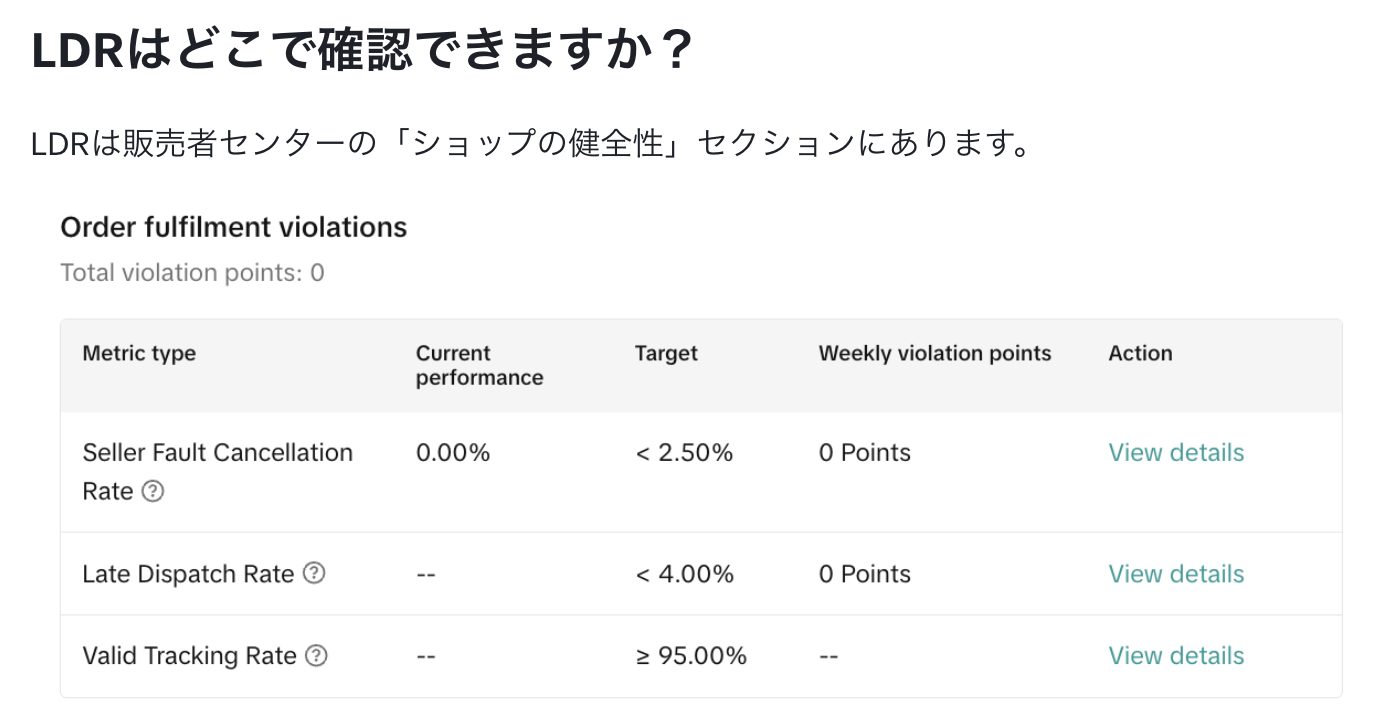Select the Seller Fault Cancellation Rate label
The image size is (1378, 722).
point(217,472)
